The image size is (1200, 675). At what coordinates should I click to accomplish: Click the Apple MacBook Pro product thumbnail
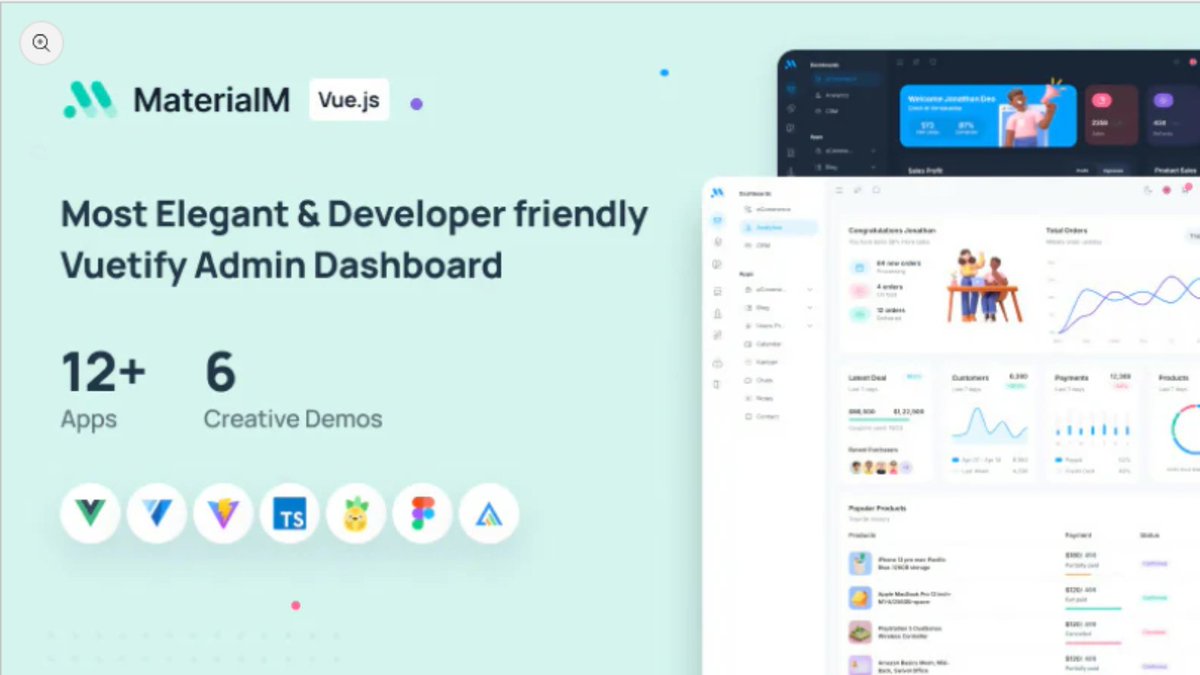(x=860, y=598)
